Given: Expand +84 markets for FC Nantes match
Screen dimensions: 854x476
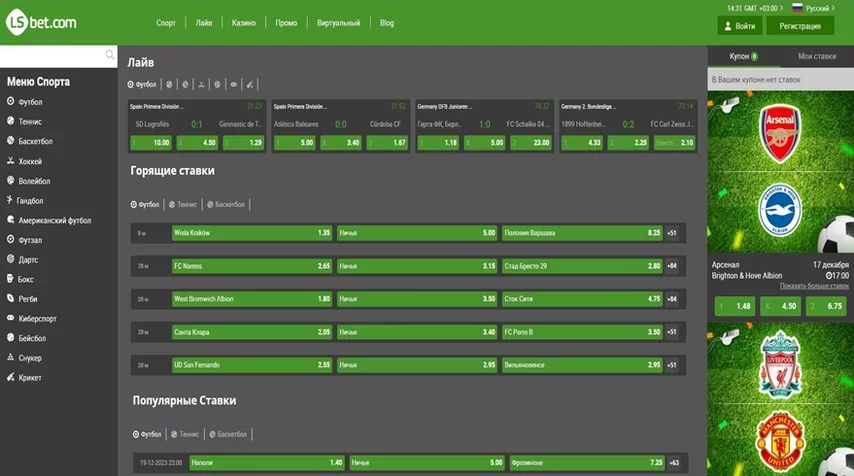Looking at the screenshot, I should coord(672,266).
